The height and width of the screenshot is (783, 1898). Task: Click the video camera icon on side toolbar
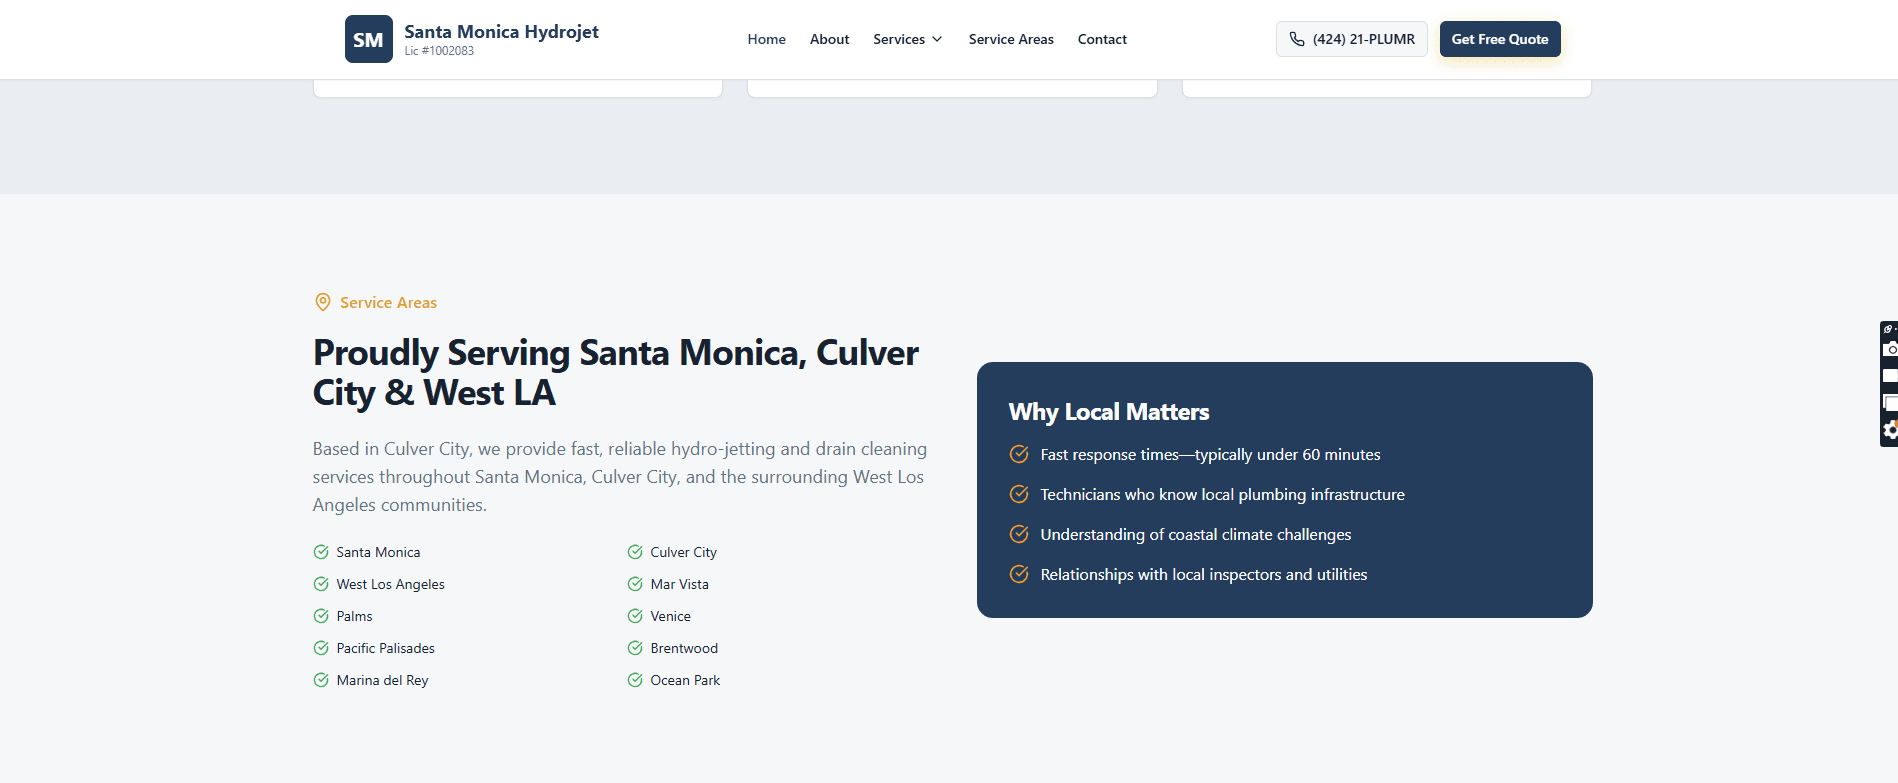[x=1889, y=376]
